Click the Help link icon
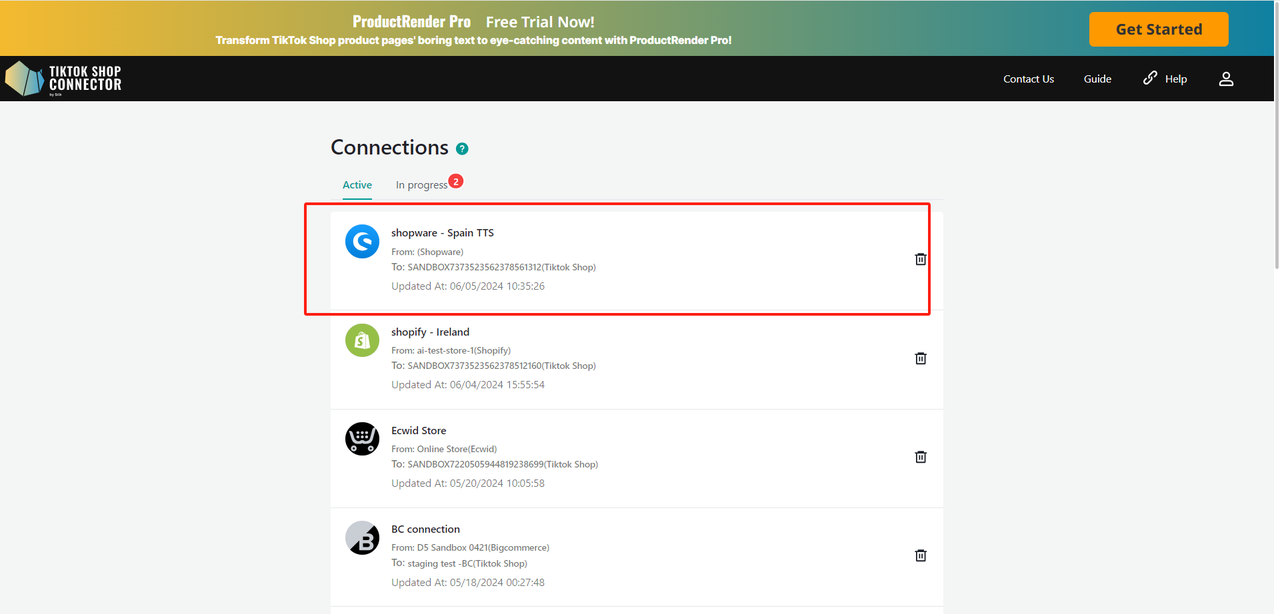The image size is (1280, 614). [1150, 78]
